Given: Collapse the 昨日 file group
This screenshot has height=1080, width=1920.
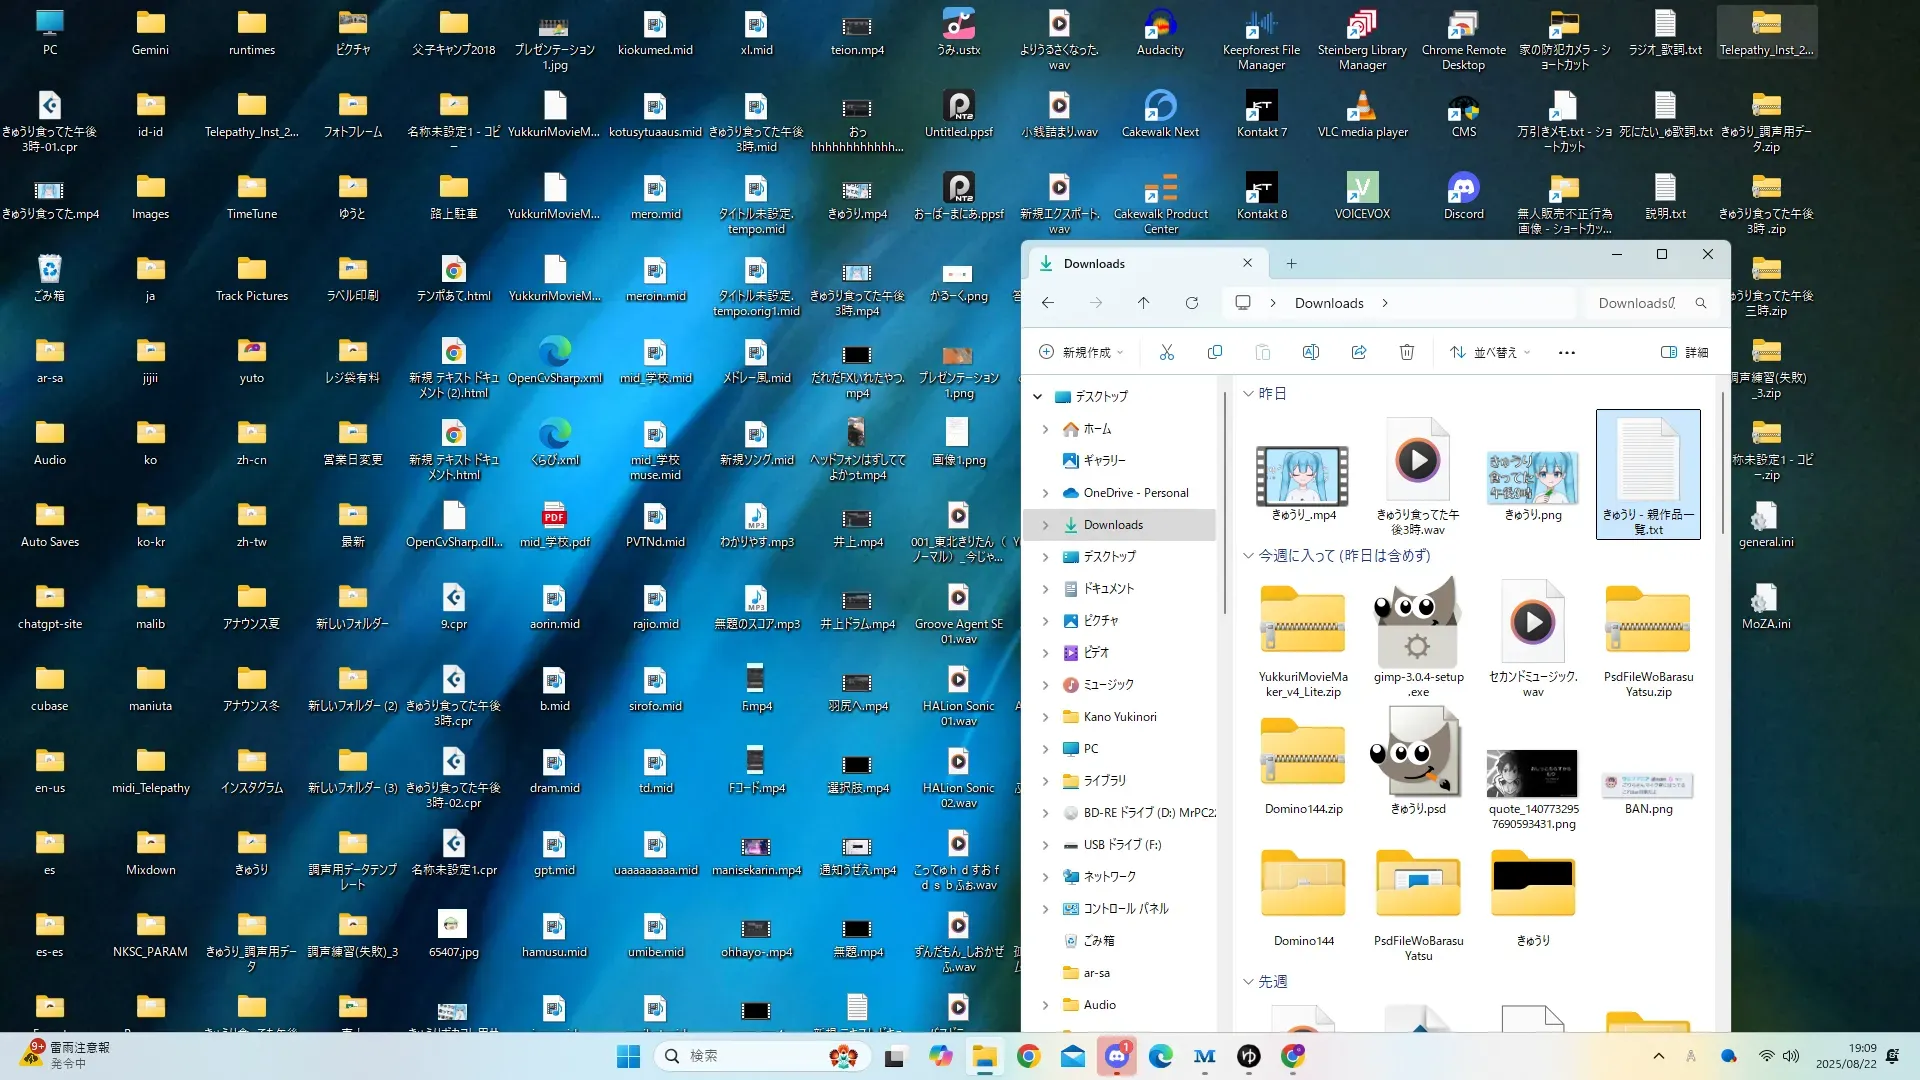Looking at the screenshot, I should click(1248, 394).
